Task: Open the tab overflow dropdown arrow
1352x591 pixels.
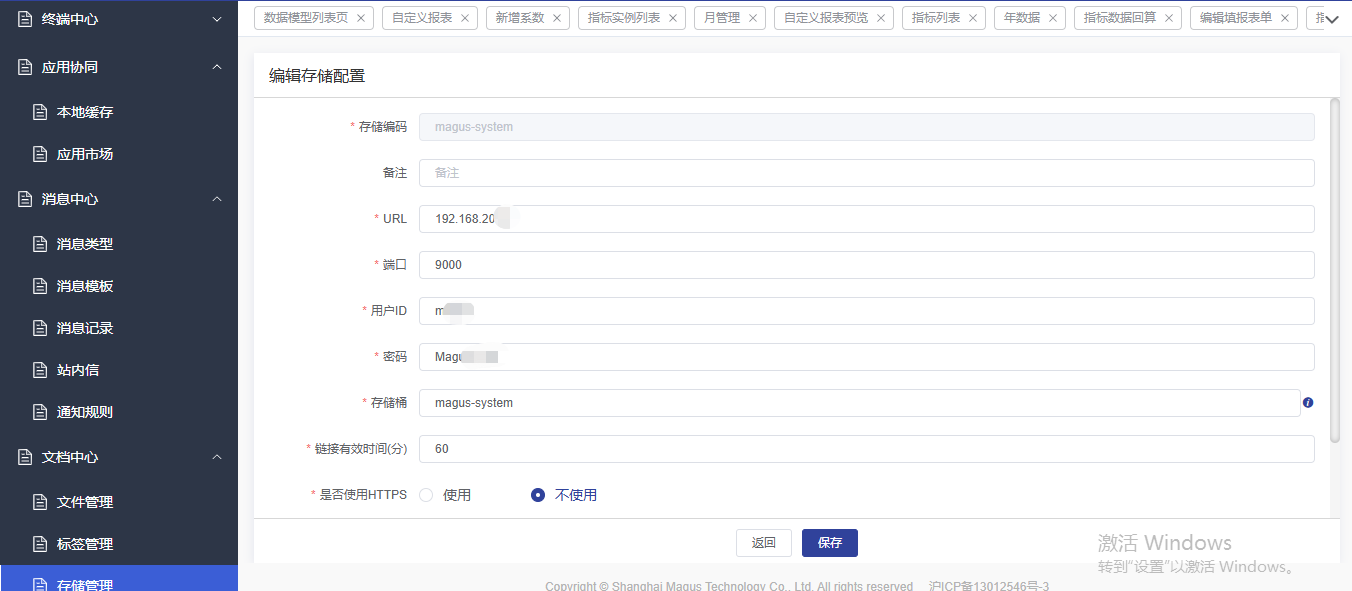Action: click(x=1331, y=19)
